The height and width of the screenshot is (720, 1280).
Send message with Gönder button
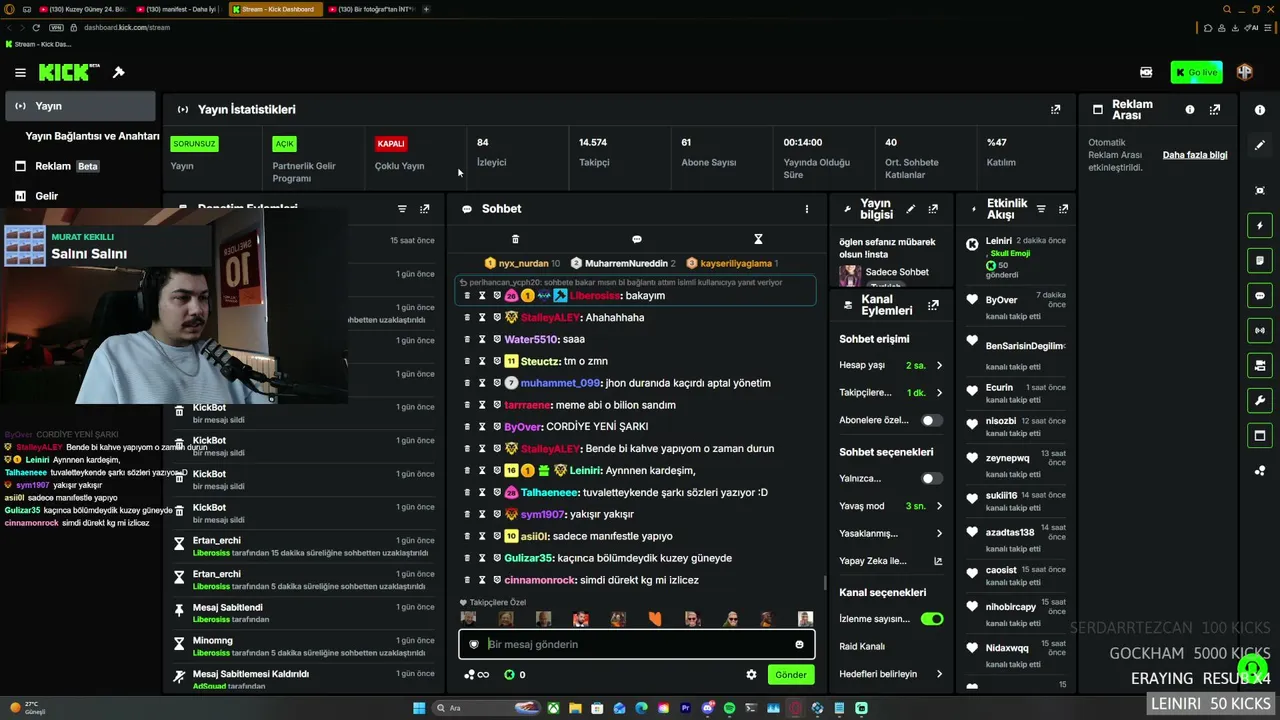[790, 675]
